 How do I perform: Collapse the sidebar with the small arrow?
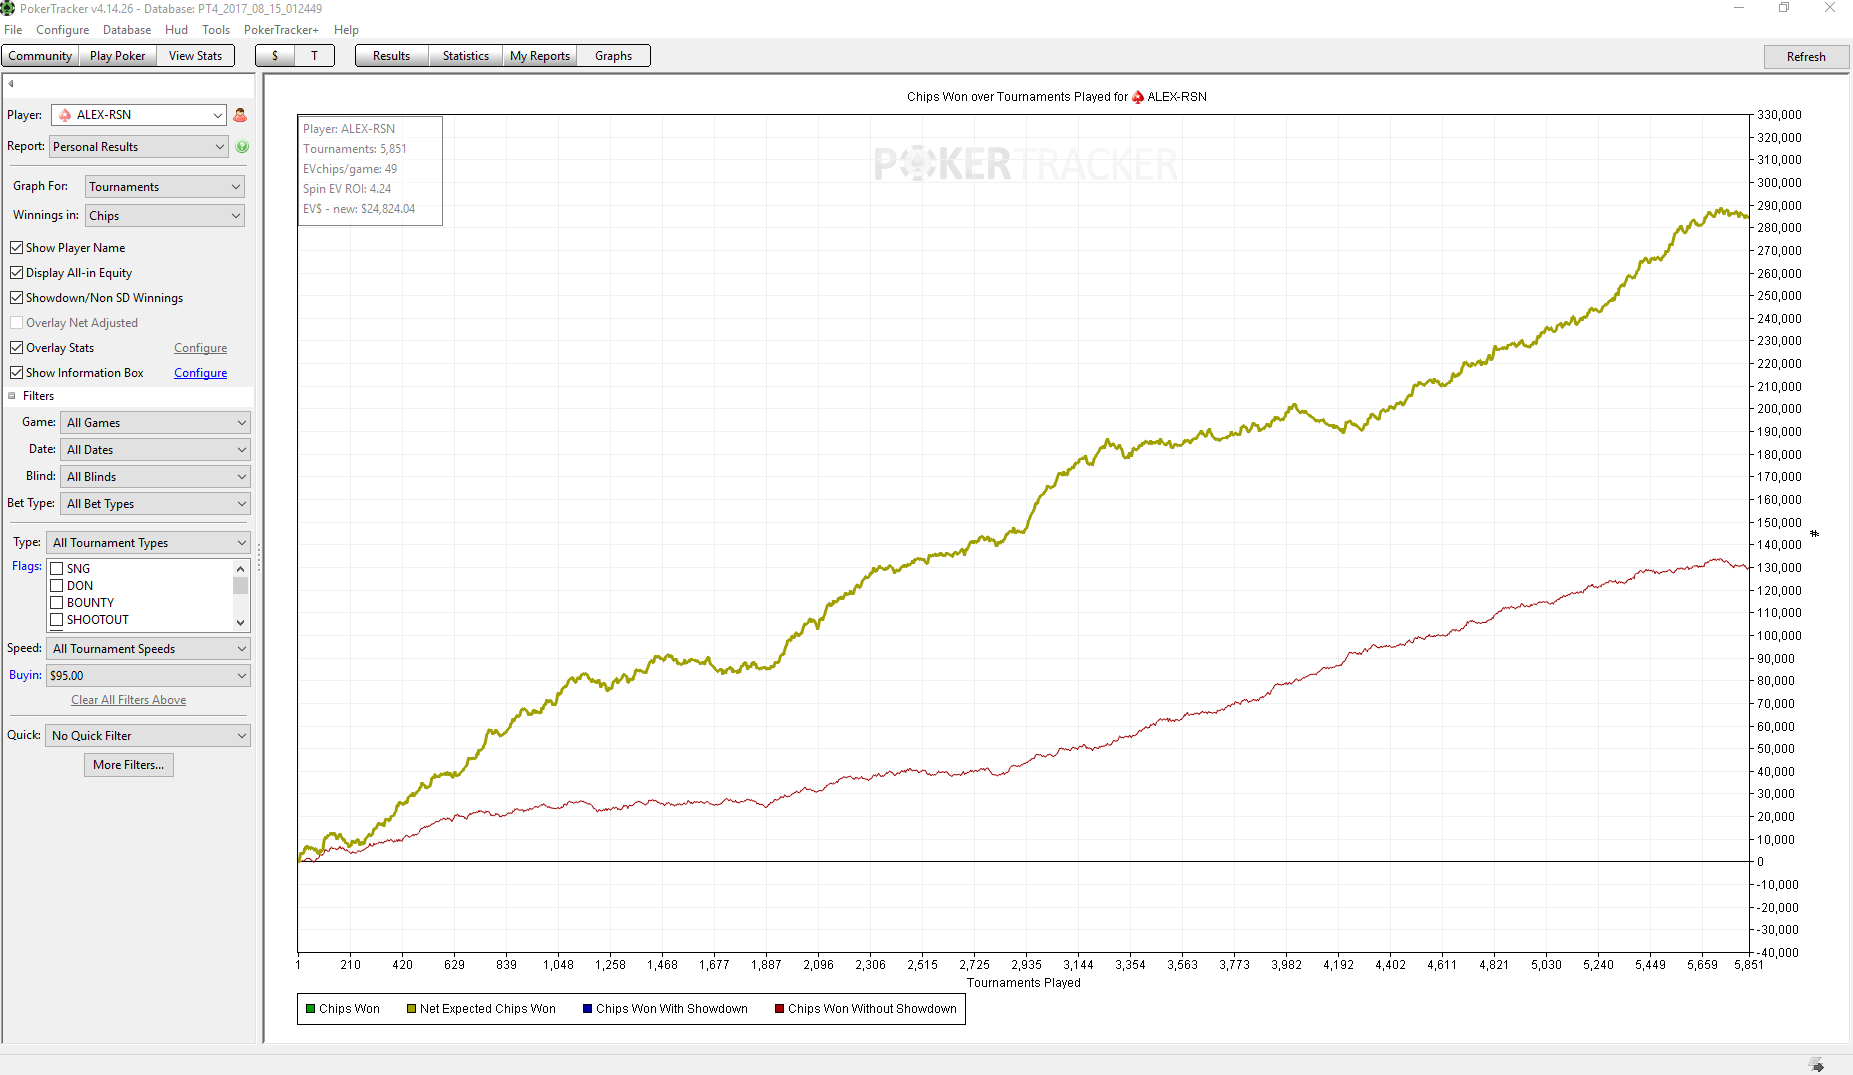[x=11, y=84]
